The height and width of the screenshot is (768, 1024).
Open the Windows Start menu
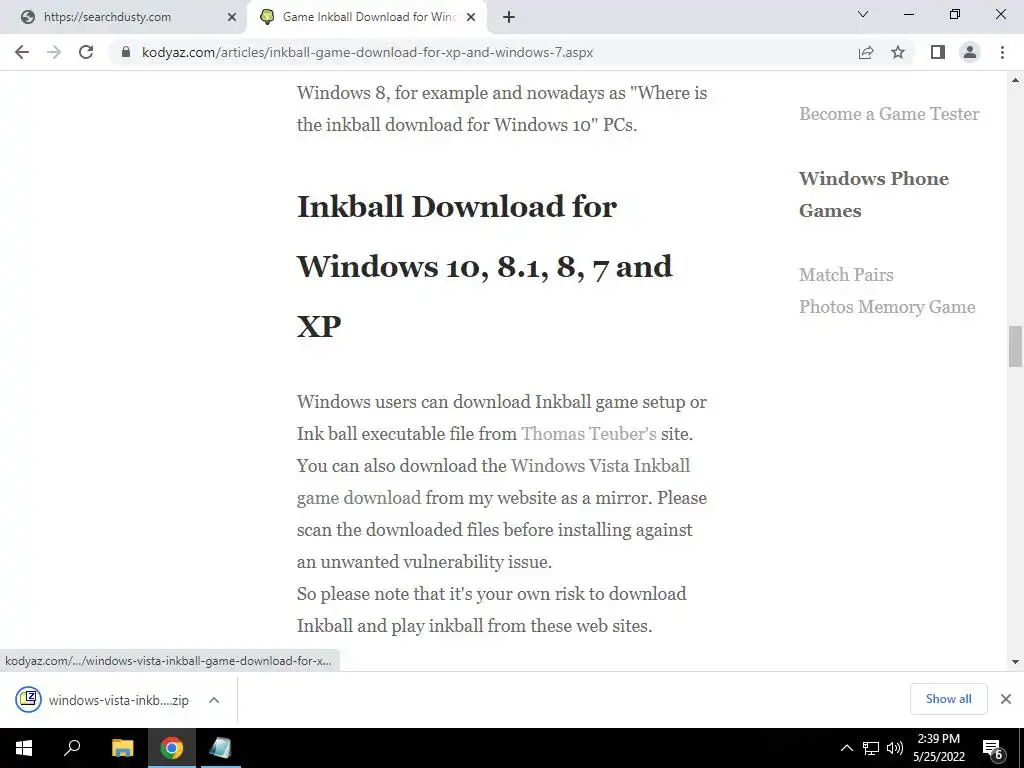pyautogui.click(x=24, y=748)
